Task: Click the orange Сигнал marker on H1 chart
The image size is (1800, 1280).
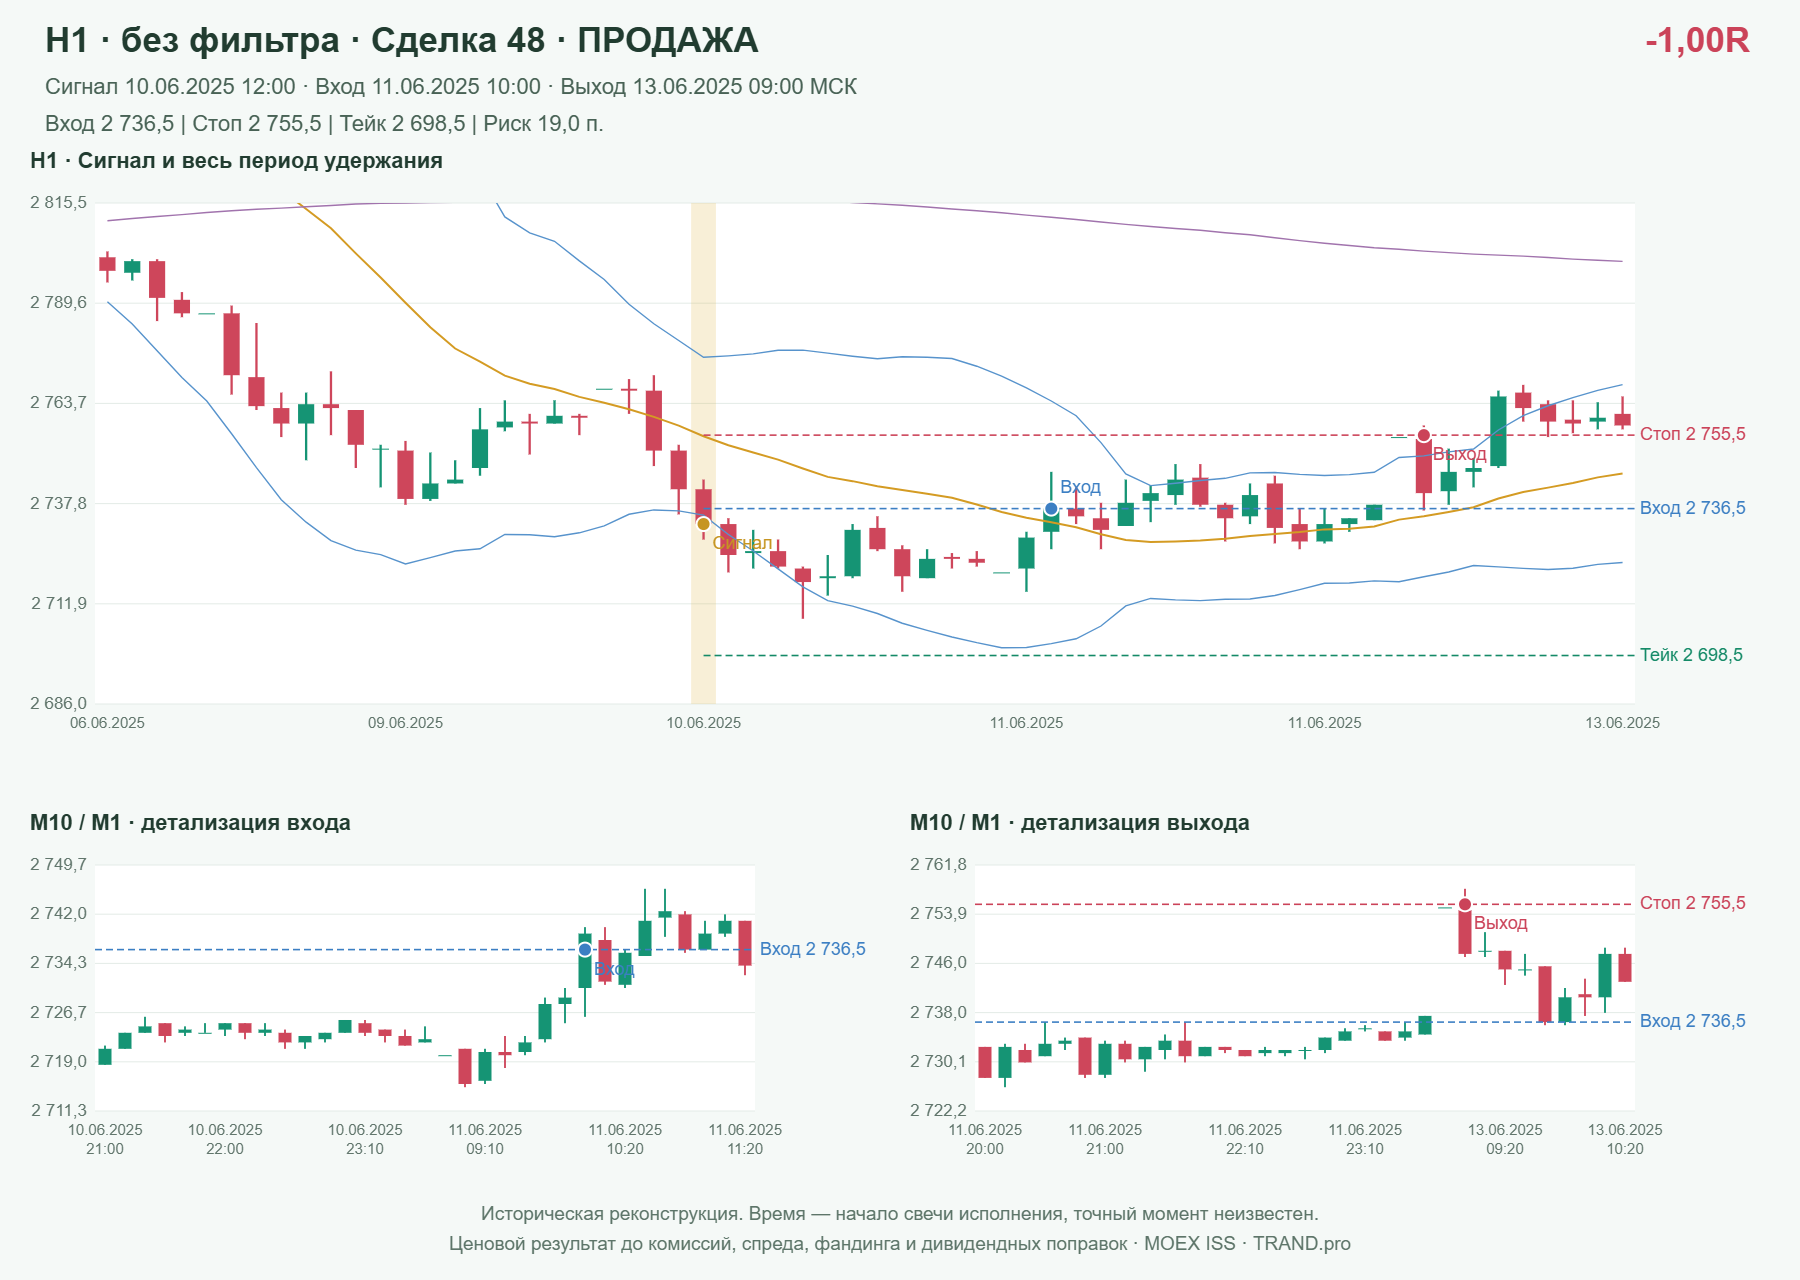Action: pos(703,524)
